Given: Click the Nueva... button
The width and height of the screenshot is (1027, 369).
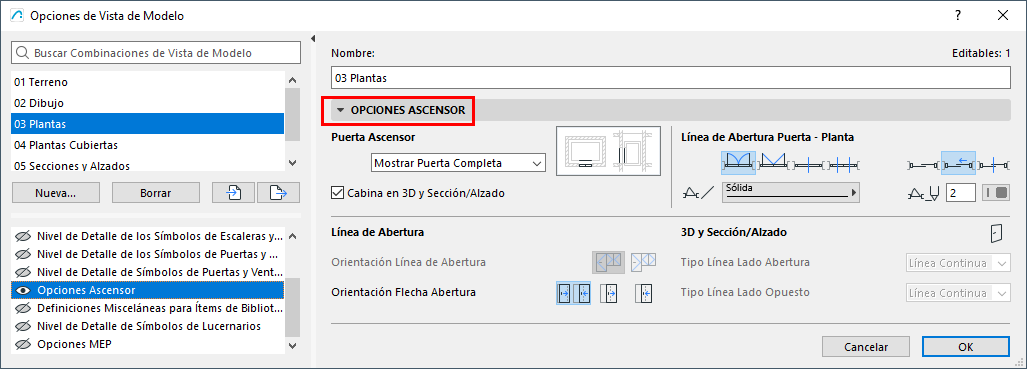Looking at the screenshot, I should [56, 193].
